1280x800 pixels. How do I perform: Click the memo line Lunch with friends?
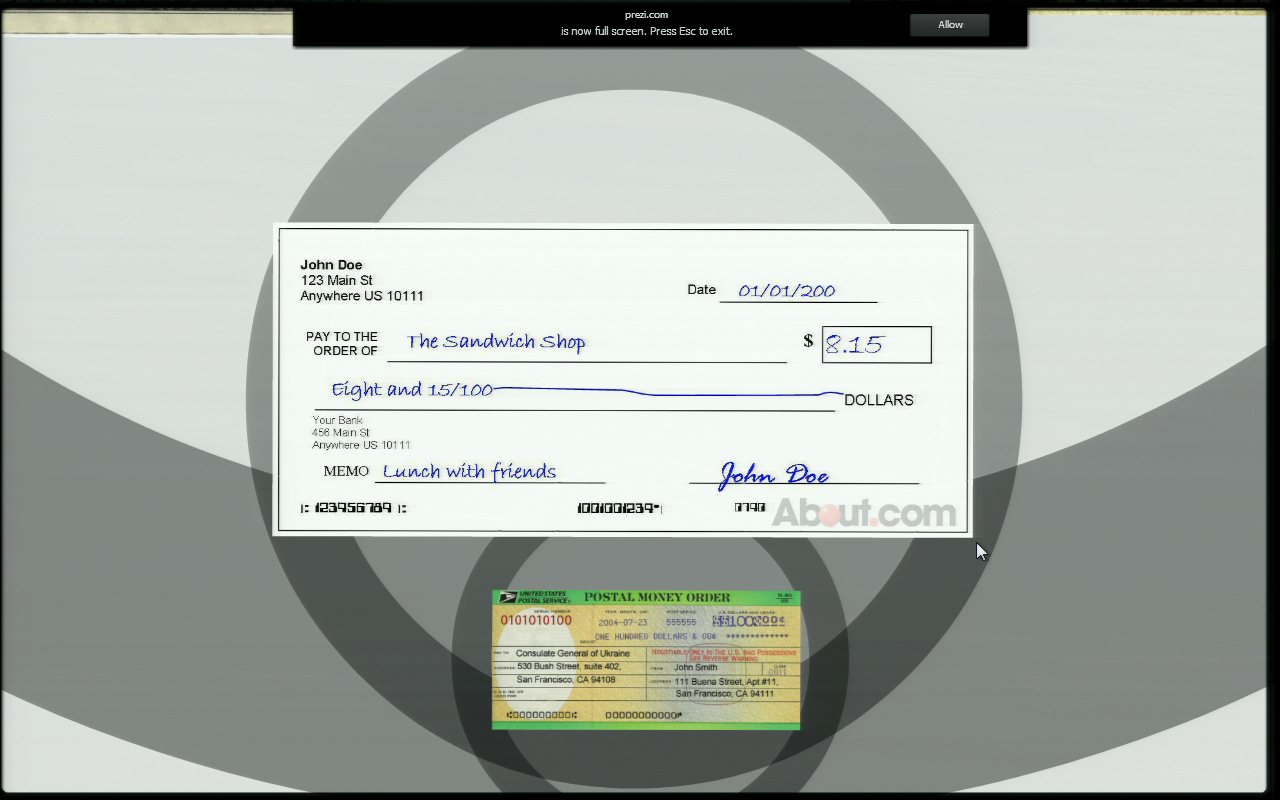(x=469, y=471)
